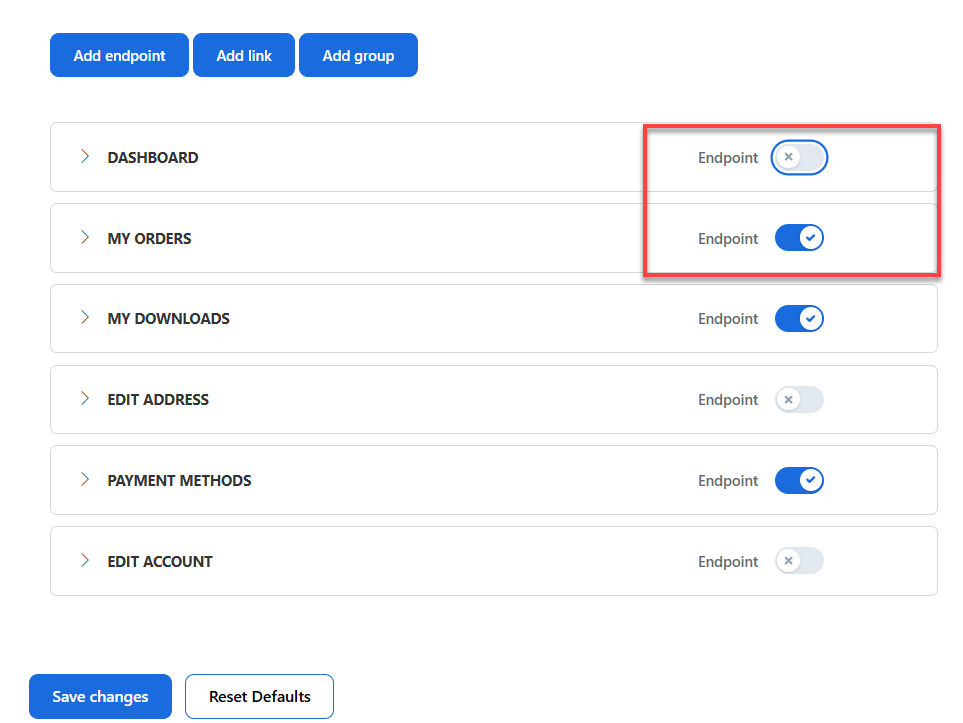Save changes to the endpoint configuration
963x723 pixels.
tap(100, 696)
